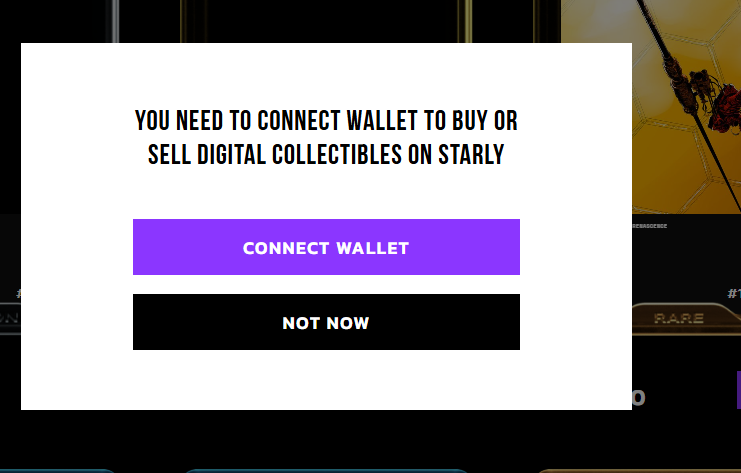Click the card serial number at left edge

(x=18, y=293)
